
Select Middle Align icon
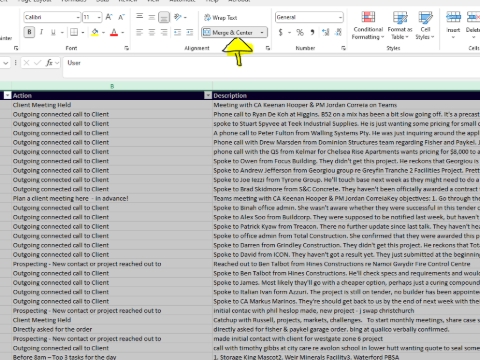coord(152,17)
